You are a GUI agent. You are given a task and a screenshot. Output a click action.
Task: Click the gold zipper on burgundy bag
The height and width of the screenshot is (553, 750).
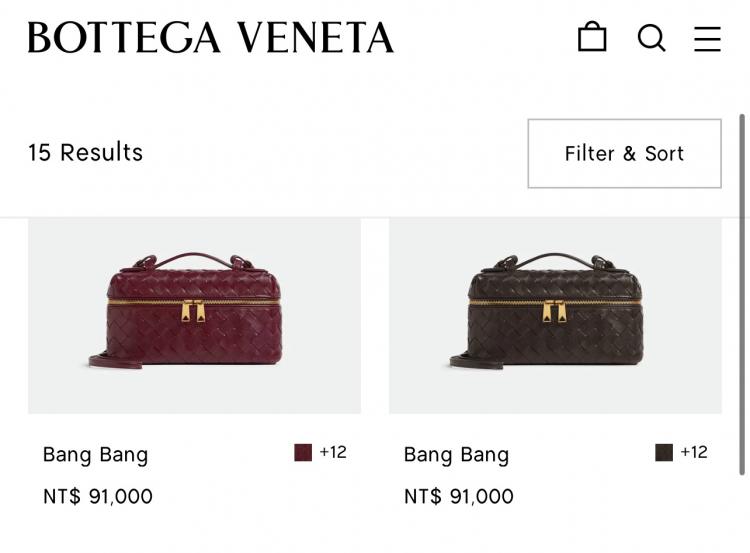click(x=193, y=311)
